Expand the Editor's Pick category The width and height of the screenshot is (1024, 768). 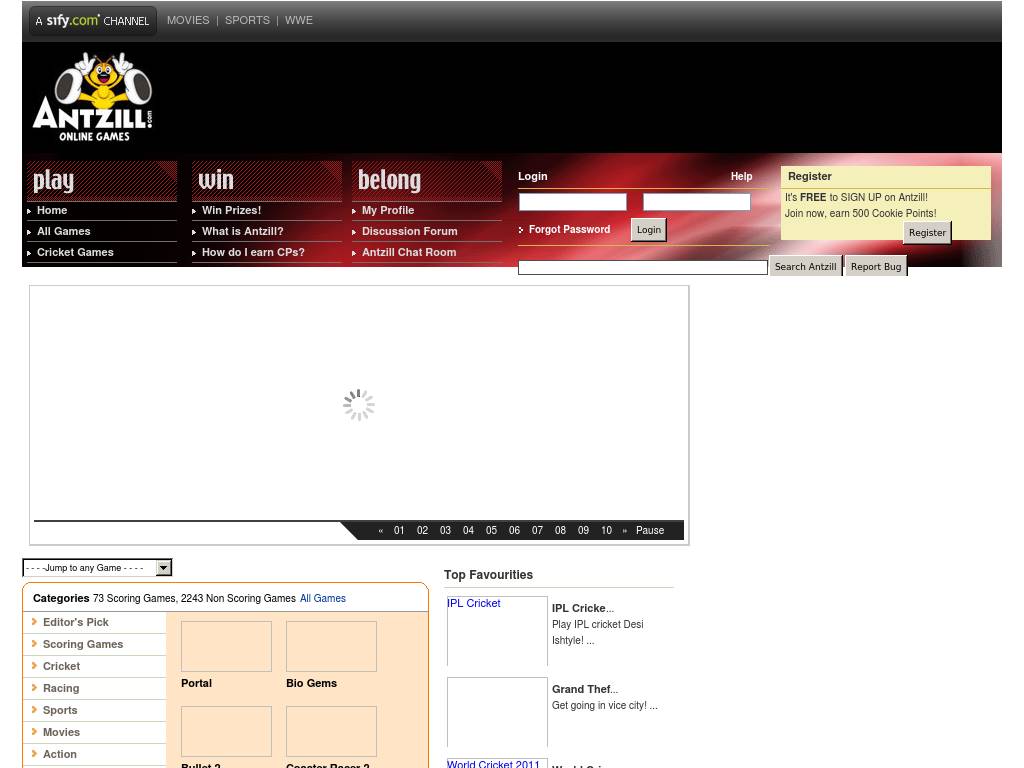pyautogui.click(x=75, y=622)
